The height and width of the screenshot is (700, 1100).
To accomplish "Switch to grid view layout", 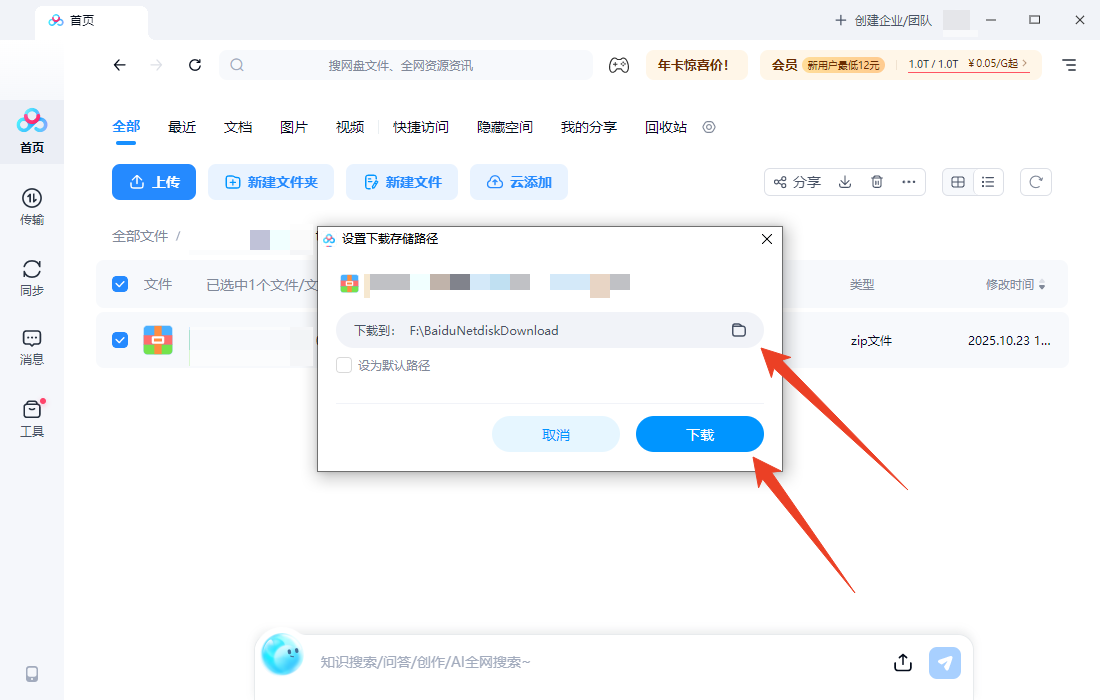I will click(957, 181).
